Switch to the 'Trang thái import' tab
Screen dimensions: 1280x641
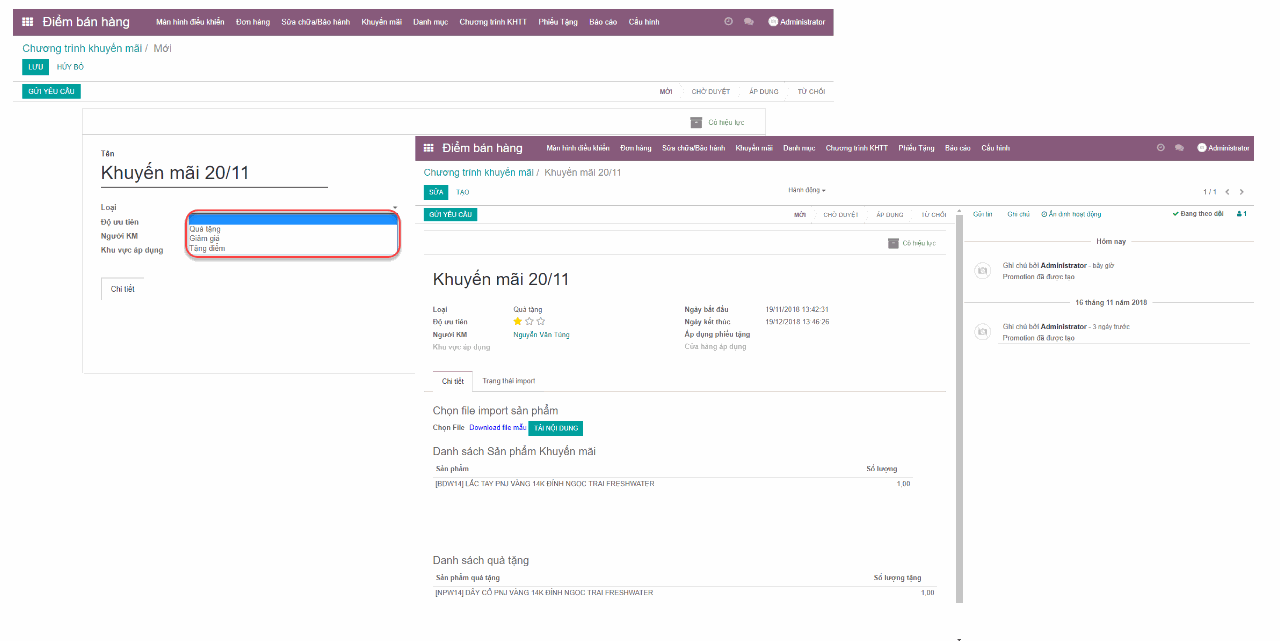coord(510,381)
